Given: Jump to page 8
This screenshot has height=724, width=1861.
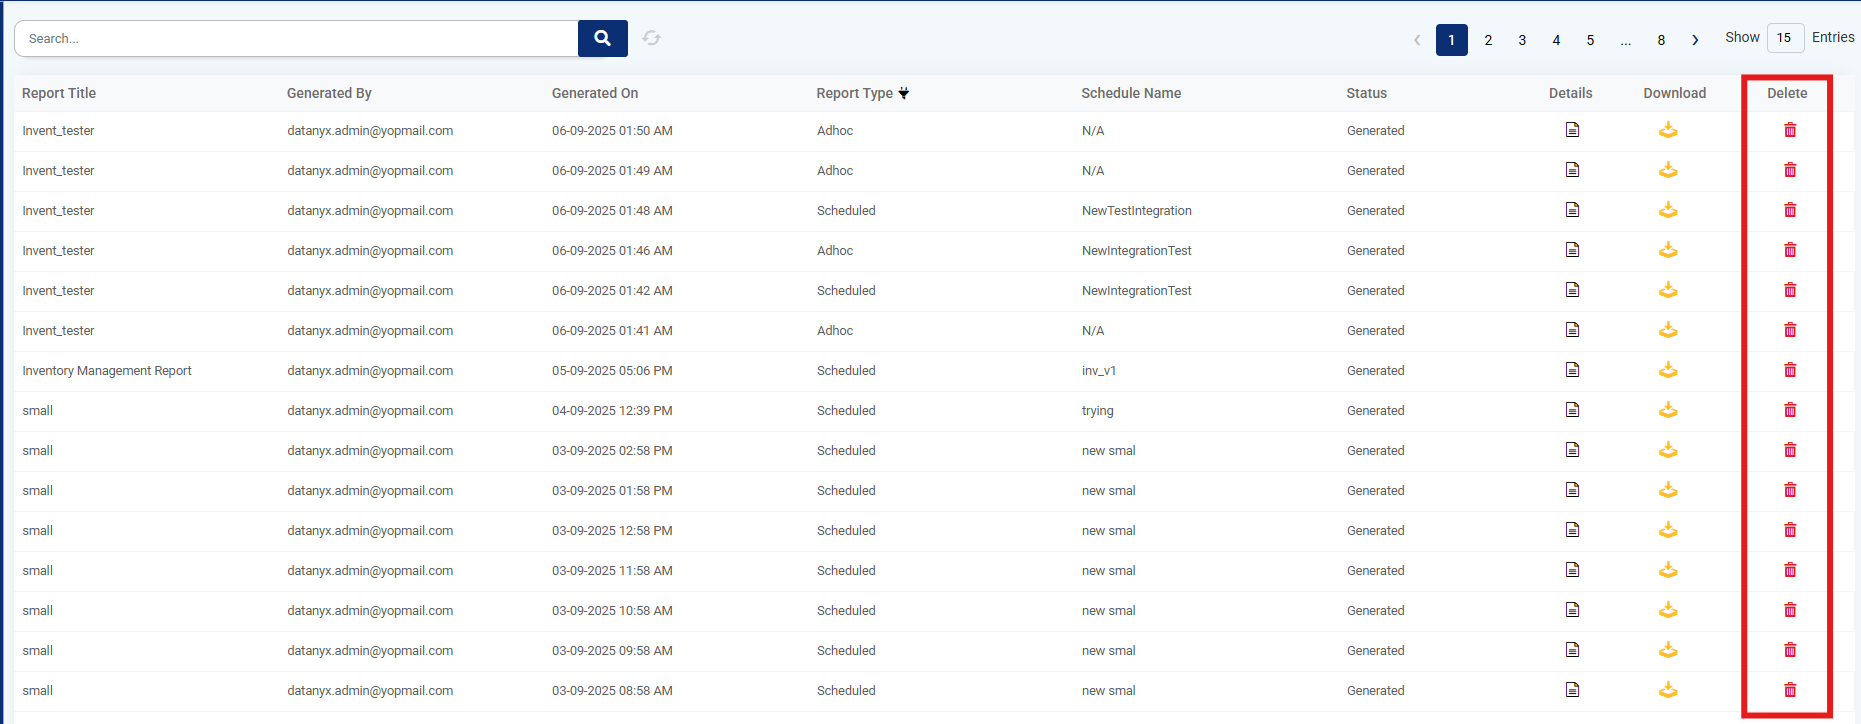Looking at the screenshot, I should (x=1661, y=40).
